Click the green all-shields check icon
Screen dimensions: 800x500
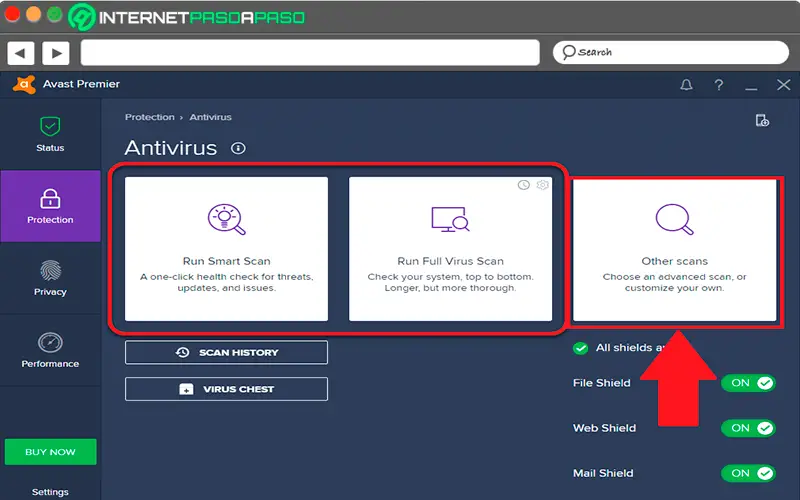580,348
